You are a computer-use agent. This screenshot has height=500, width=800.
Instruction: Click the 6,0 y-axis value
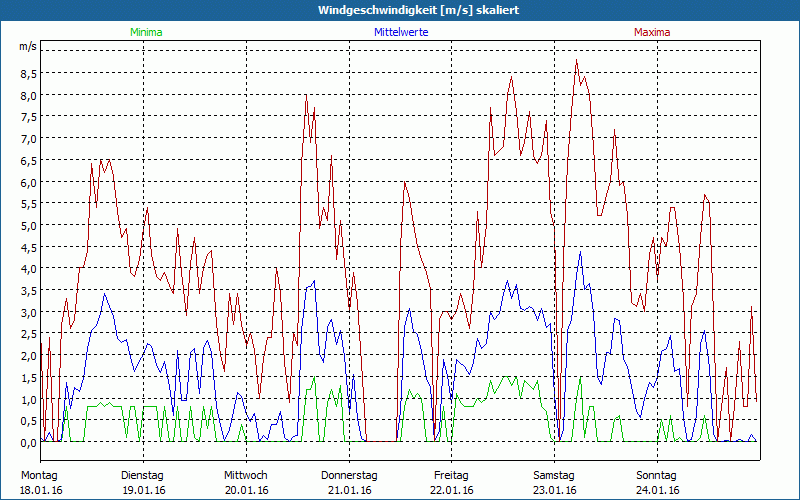point(29,182)
